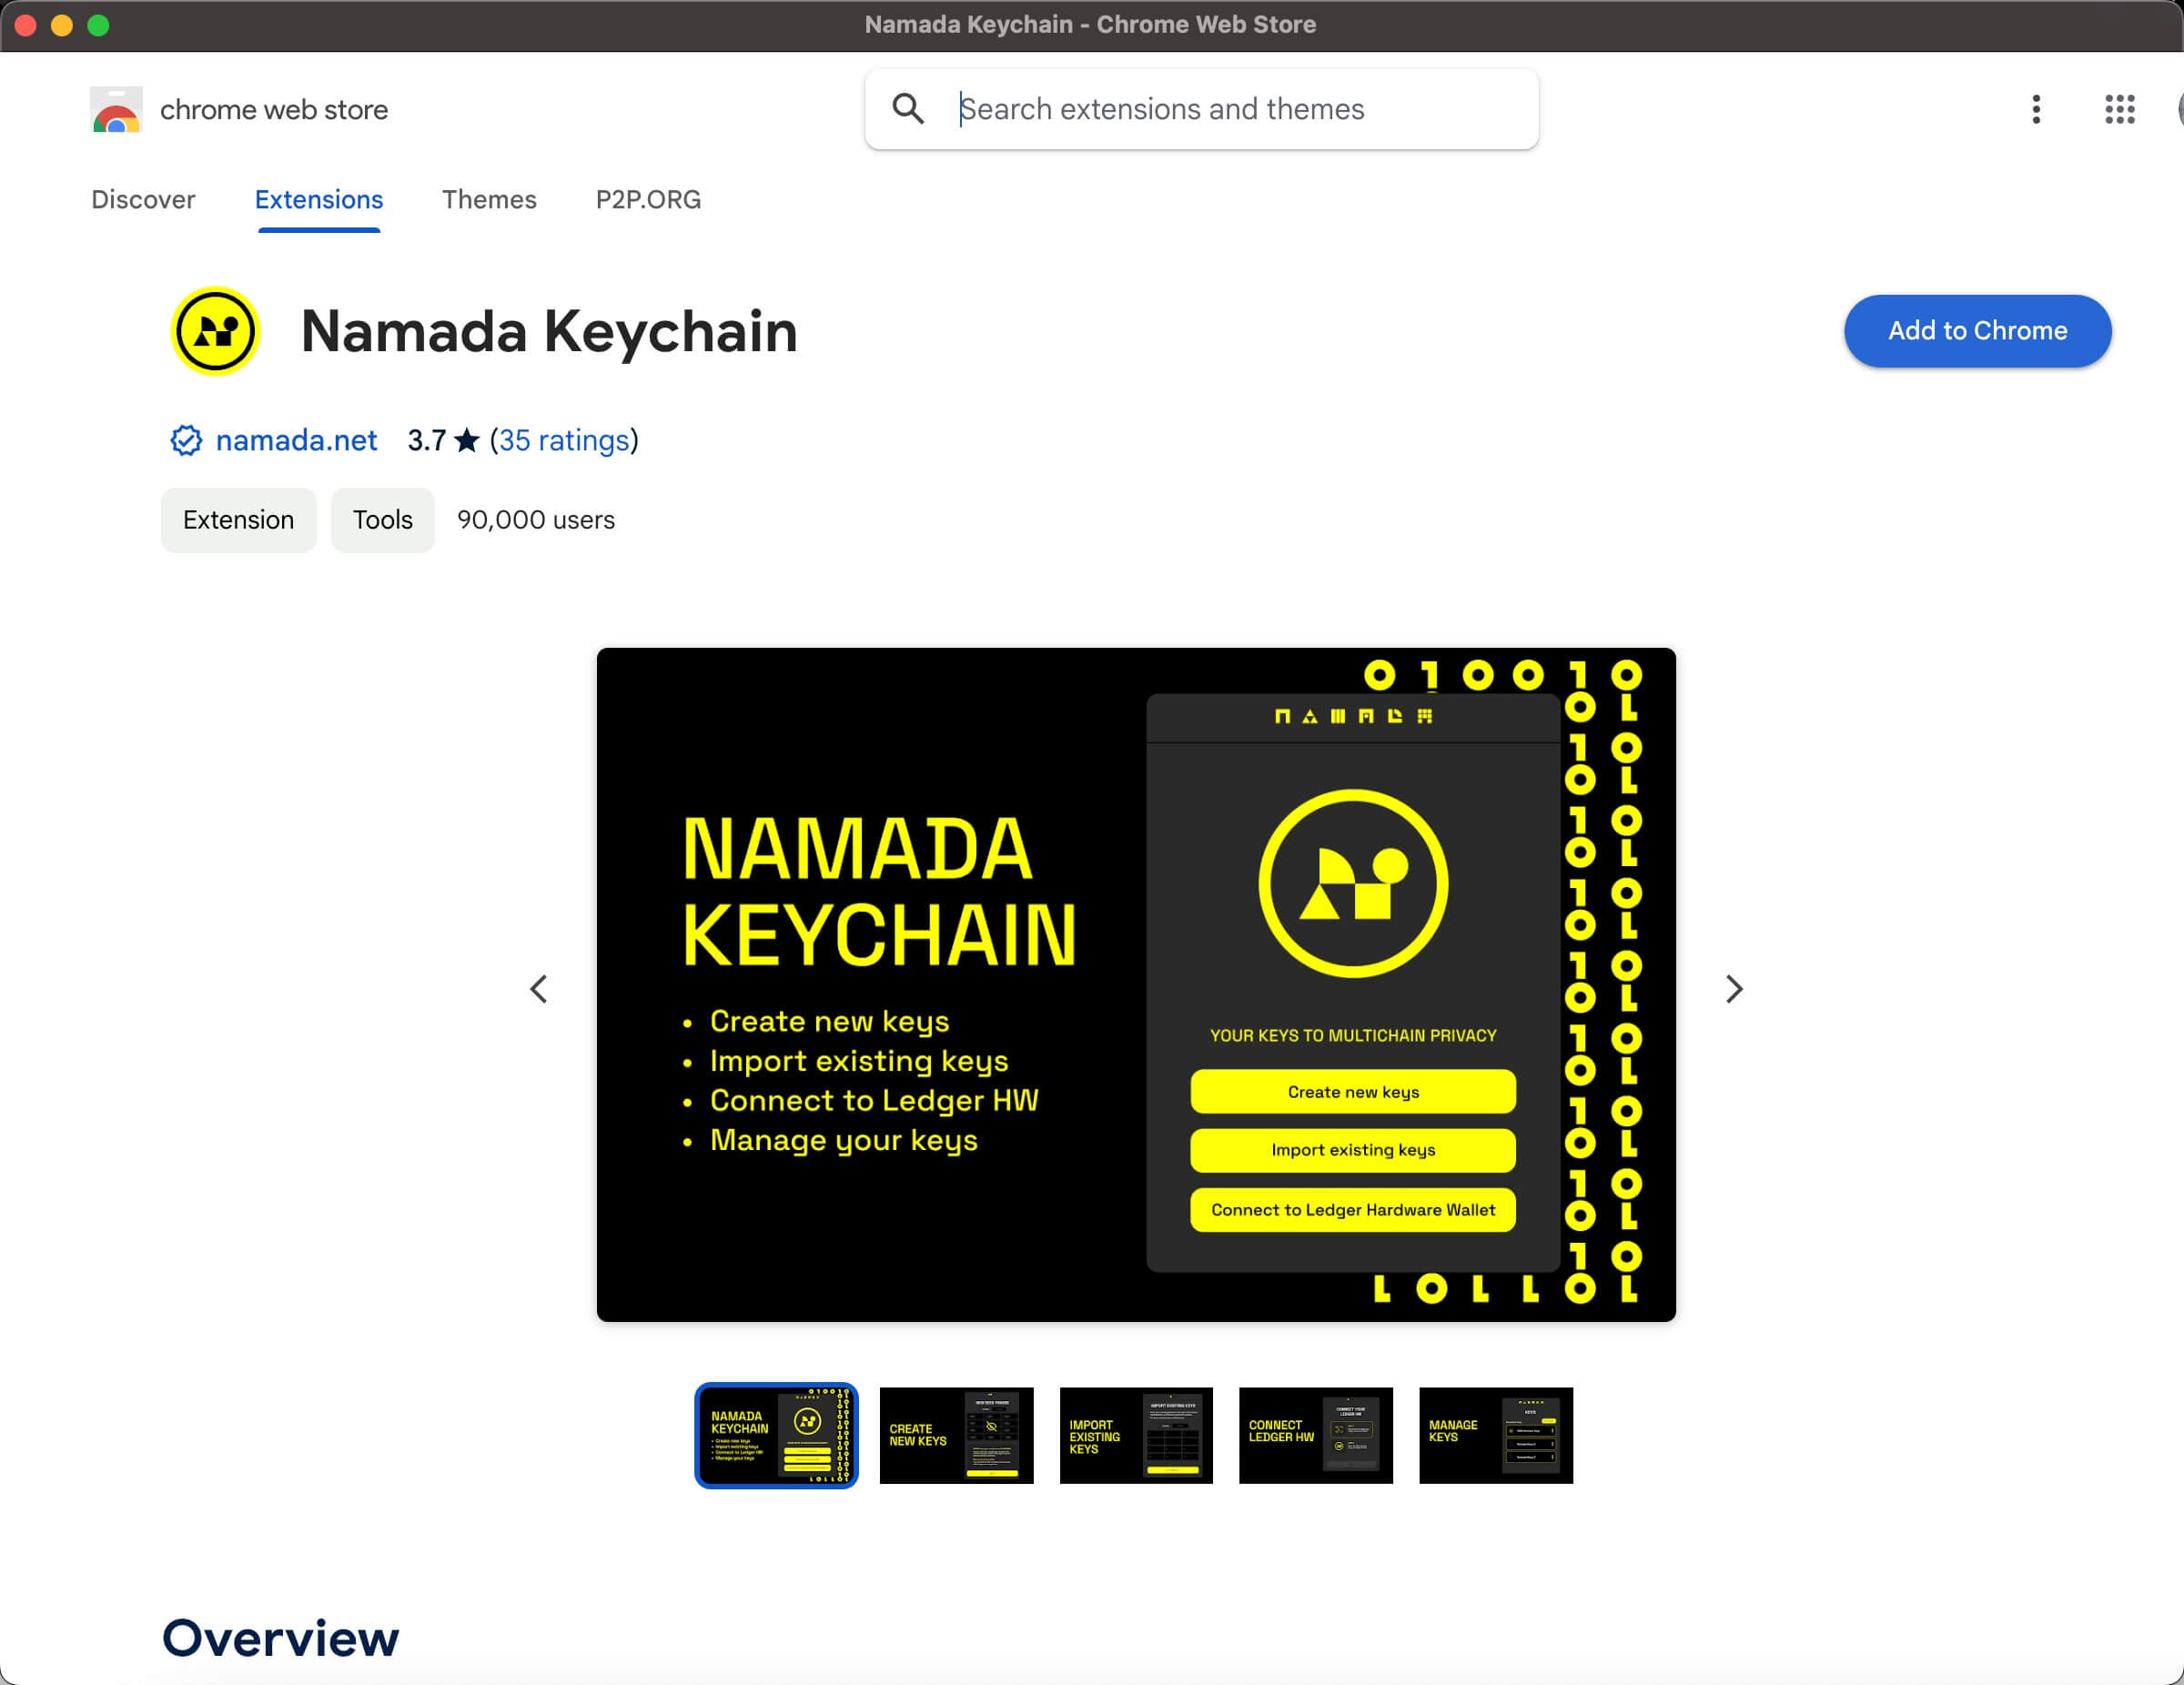Show the previous screenshot with left arrow
The image size is (2184, 1685).
click(539, 989)
